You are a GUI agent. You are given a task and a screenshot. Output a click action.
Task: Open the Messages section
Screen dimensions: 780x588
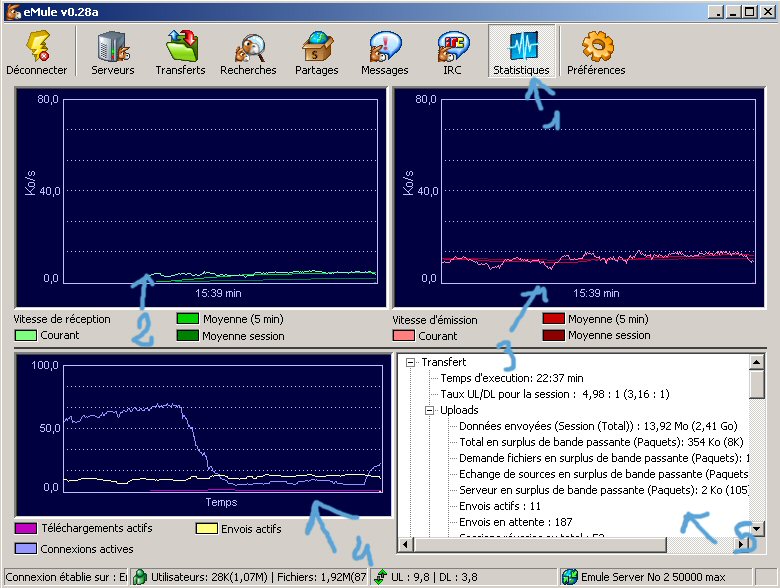coord(385,52)
